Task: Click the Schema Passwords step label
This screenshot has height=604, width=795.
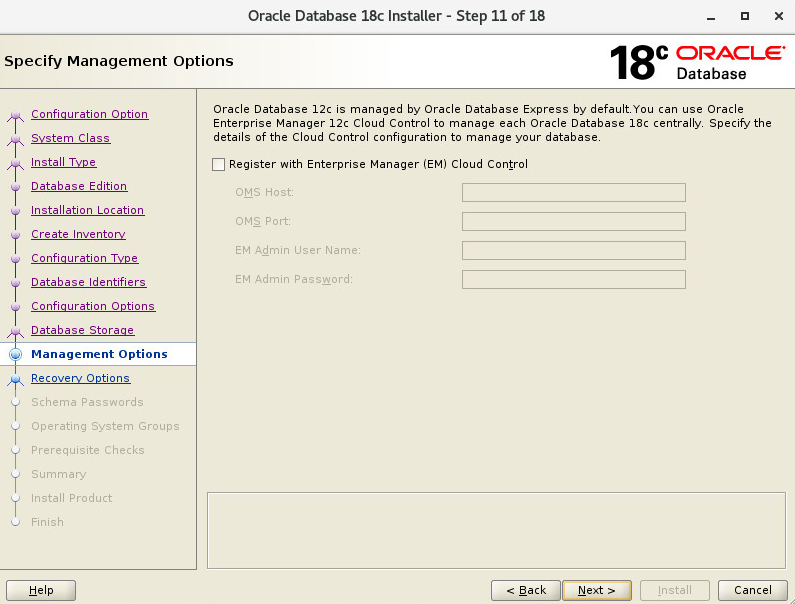Action: pyautogui.click(x=87, y=402)
